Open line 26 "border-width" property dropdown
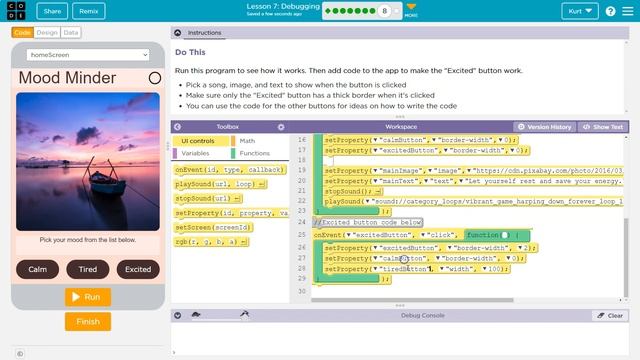The width and height of the screenshot is (640, 360). pyautogui.click(x=450, y=248)
